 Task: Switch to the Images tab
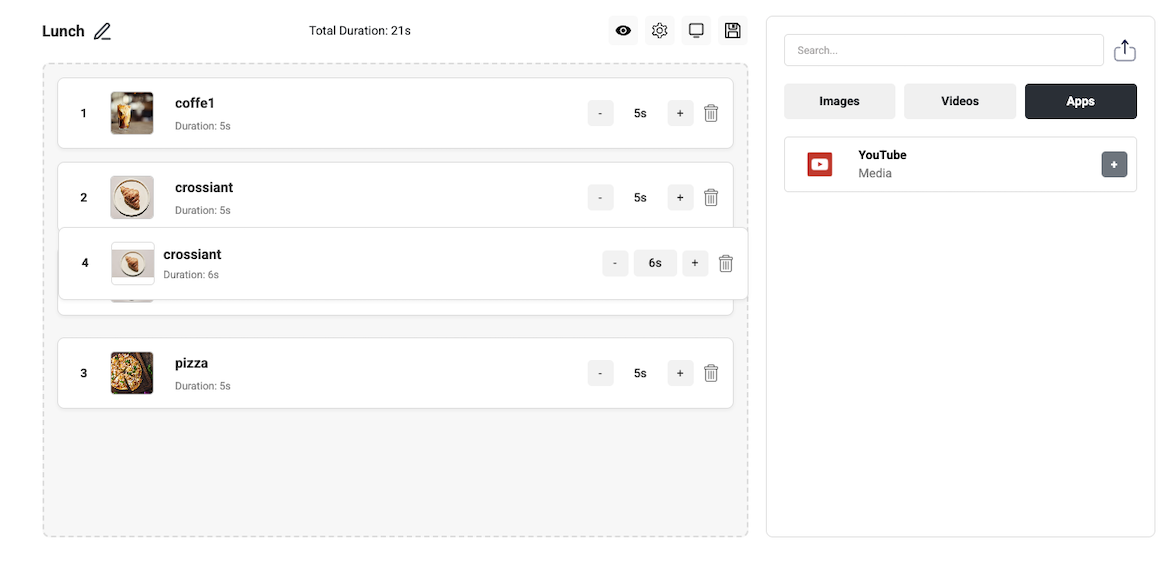click(x=839, y=101)
